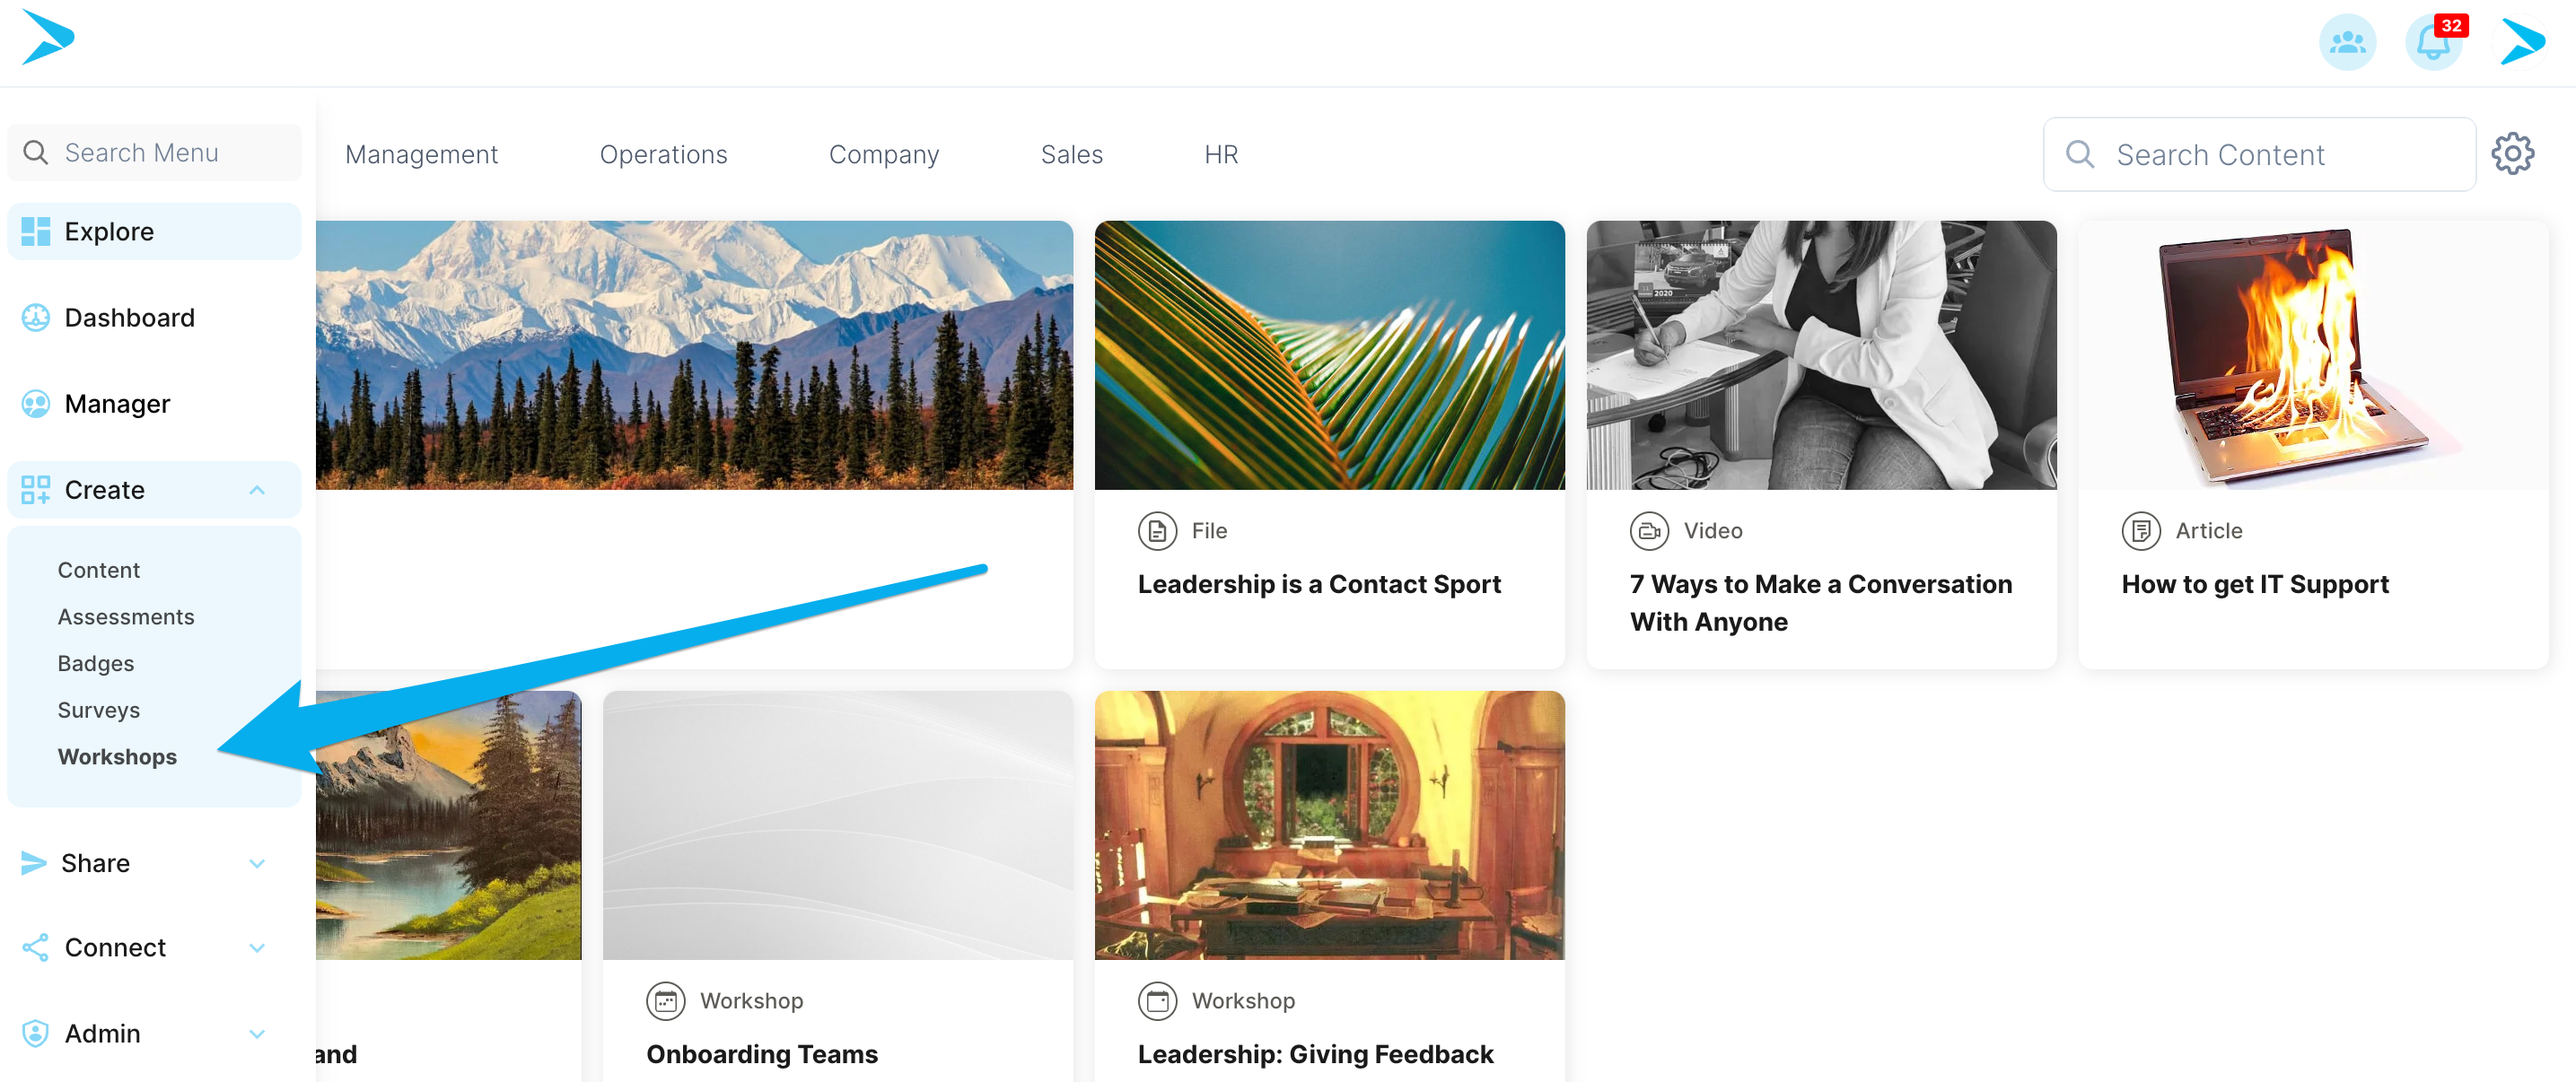Click the red 32 notification badge

coord(2451,25)
